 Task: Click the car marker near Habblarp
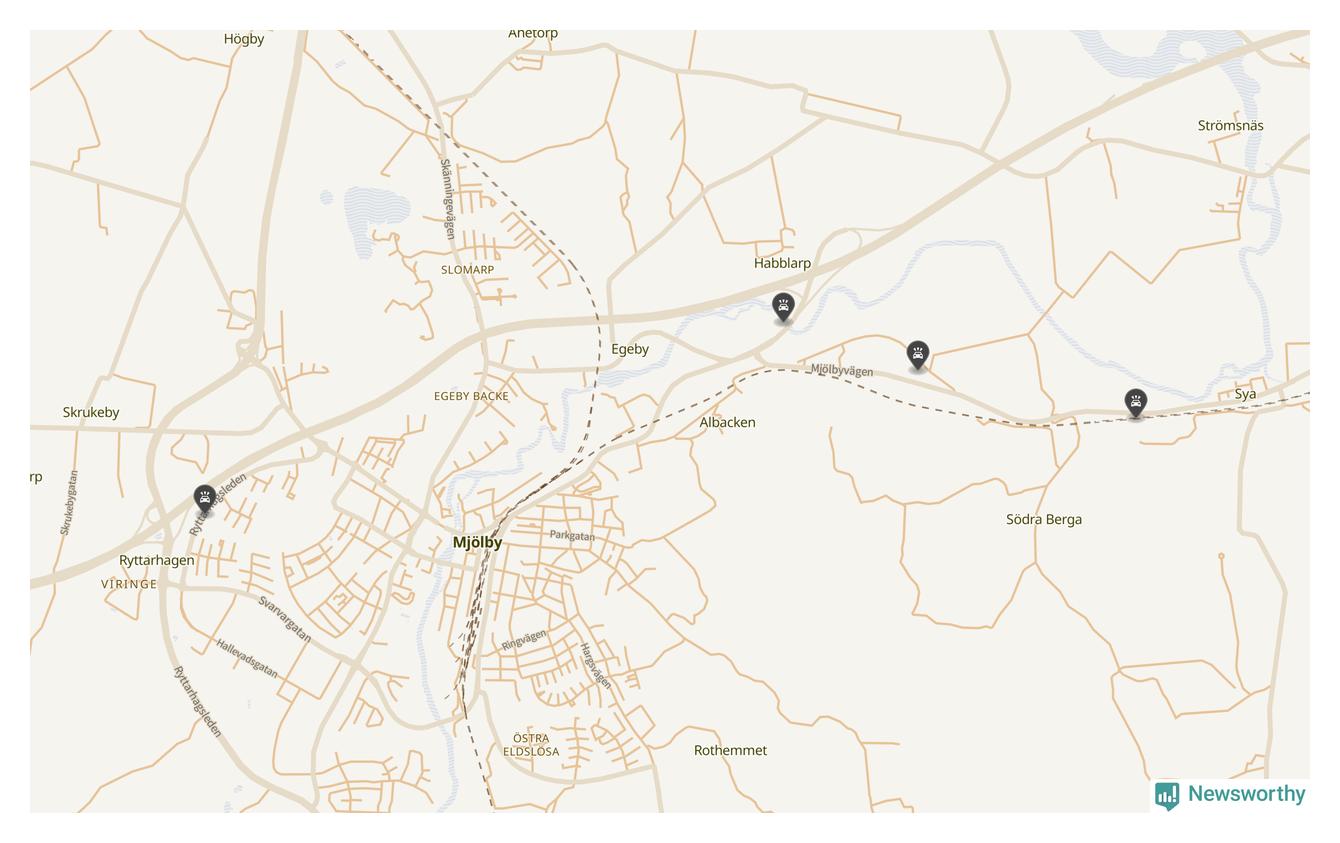click(783, 307)
